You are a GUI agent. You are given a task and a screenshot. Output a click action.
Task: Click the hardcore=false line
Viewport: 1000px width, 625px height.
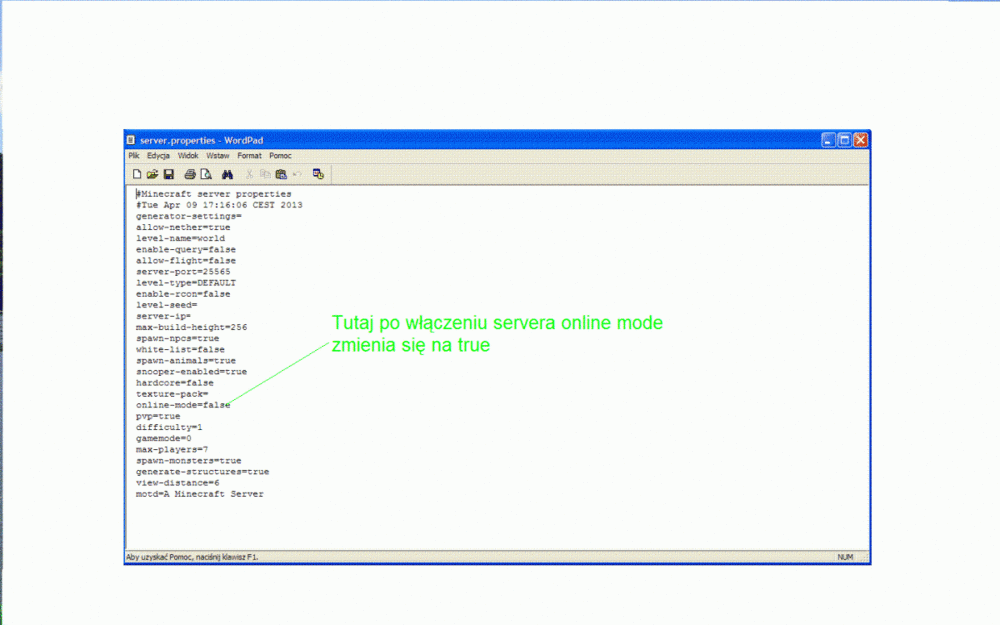[175, 383]
